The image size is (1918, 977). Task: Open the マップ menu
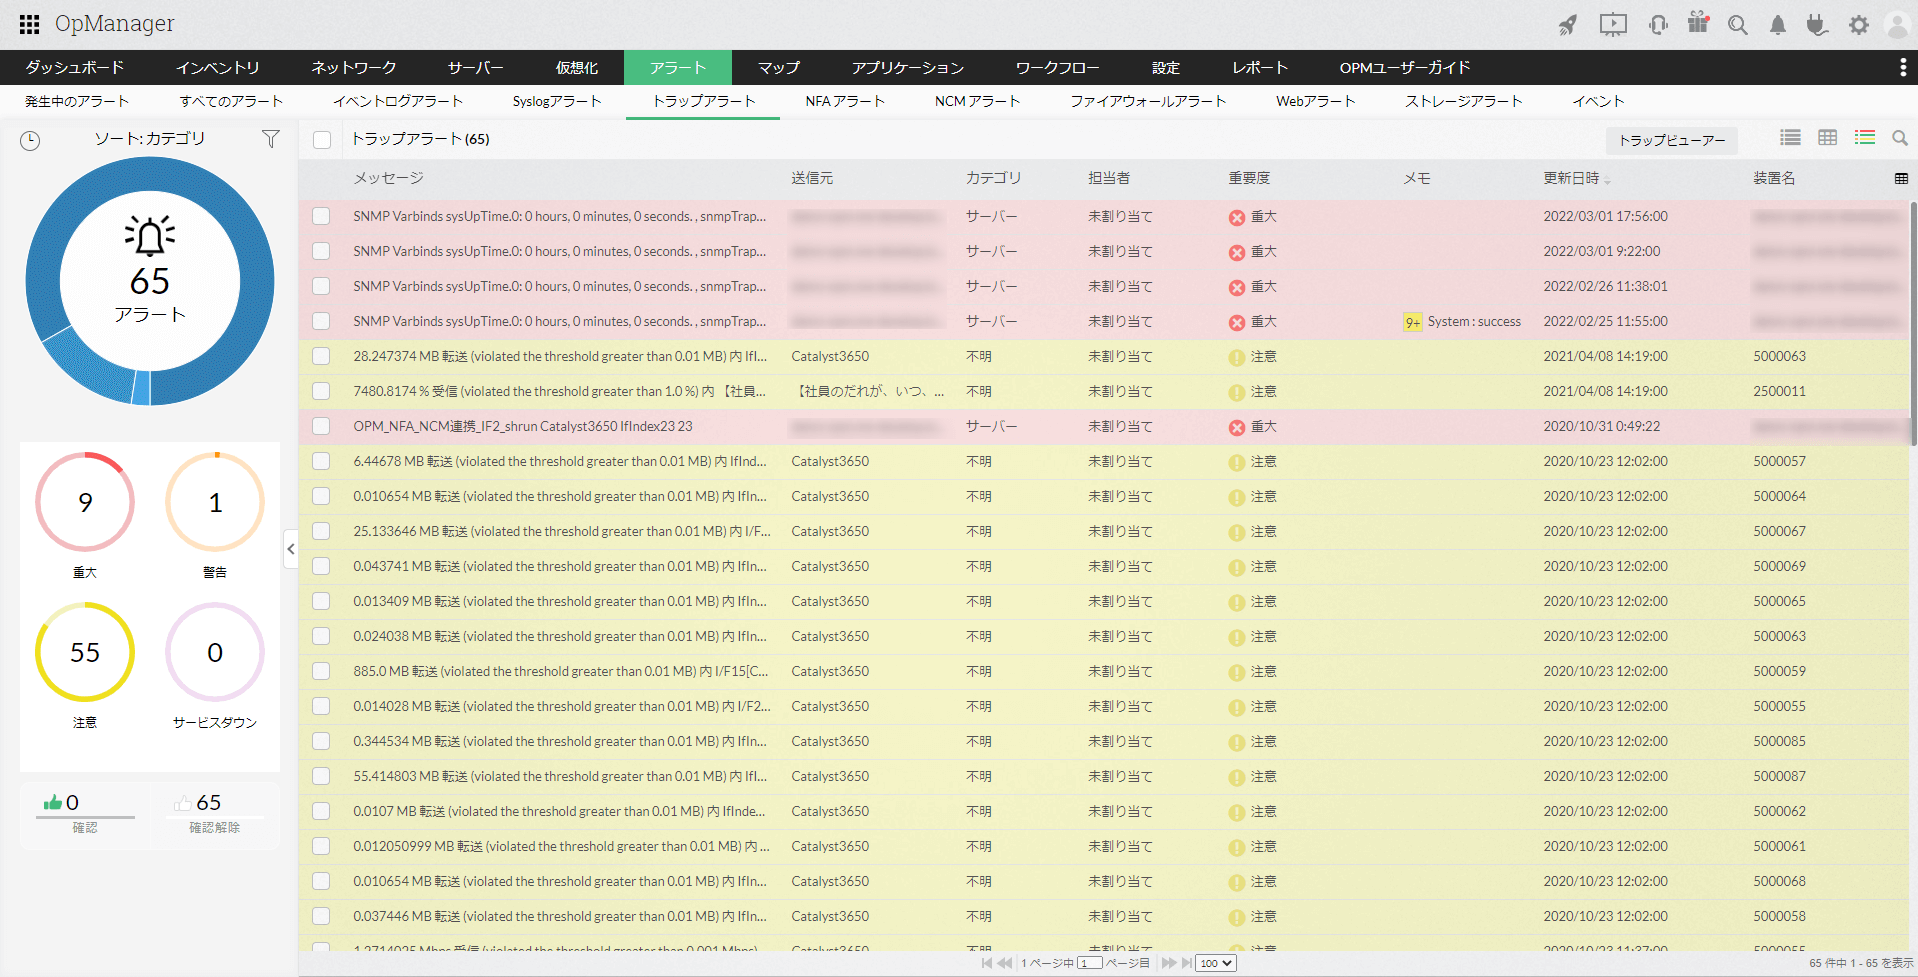tap(778, 67)
